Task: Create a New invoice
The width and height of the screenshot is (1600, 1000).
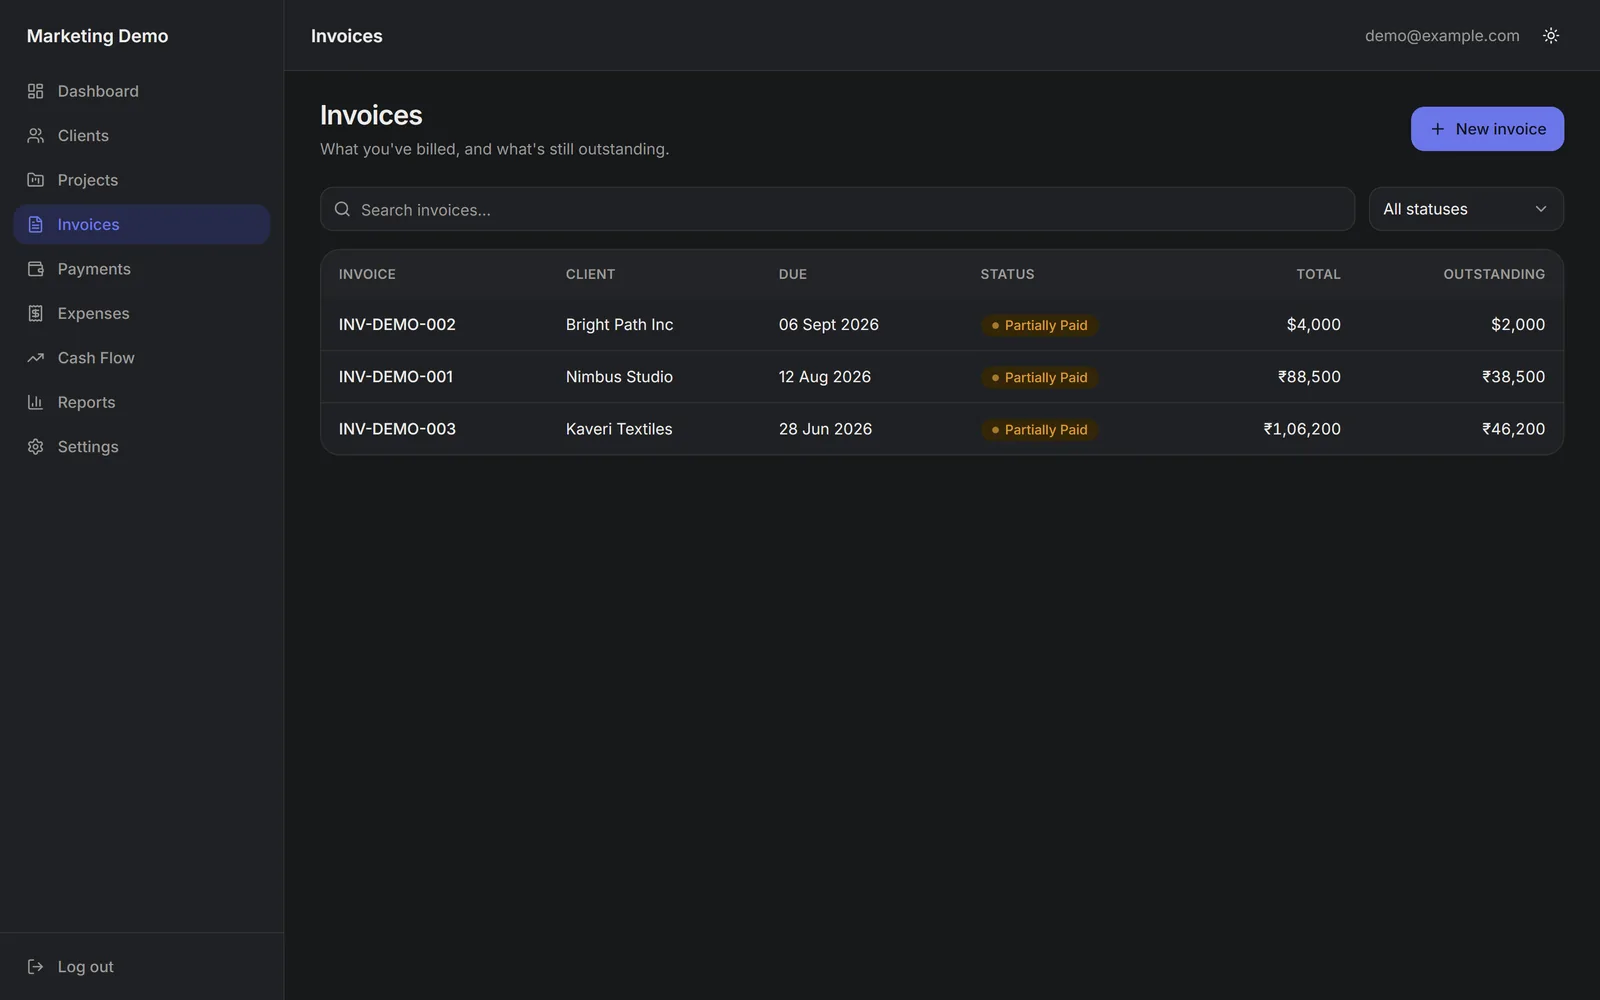Action: 1487,129
